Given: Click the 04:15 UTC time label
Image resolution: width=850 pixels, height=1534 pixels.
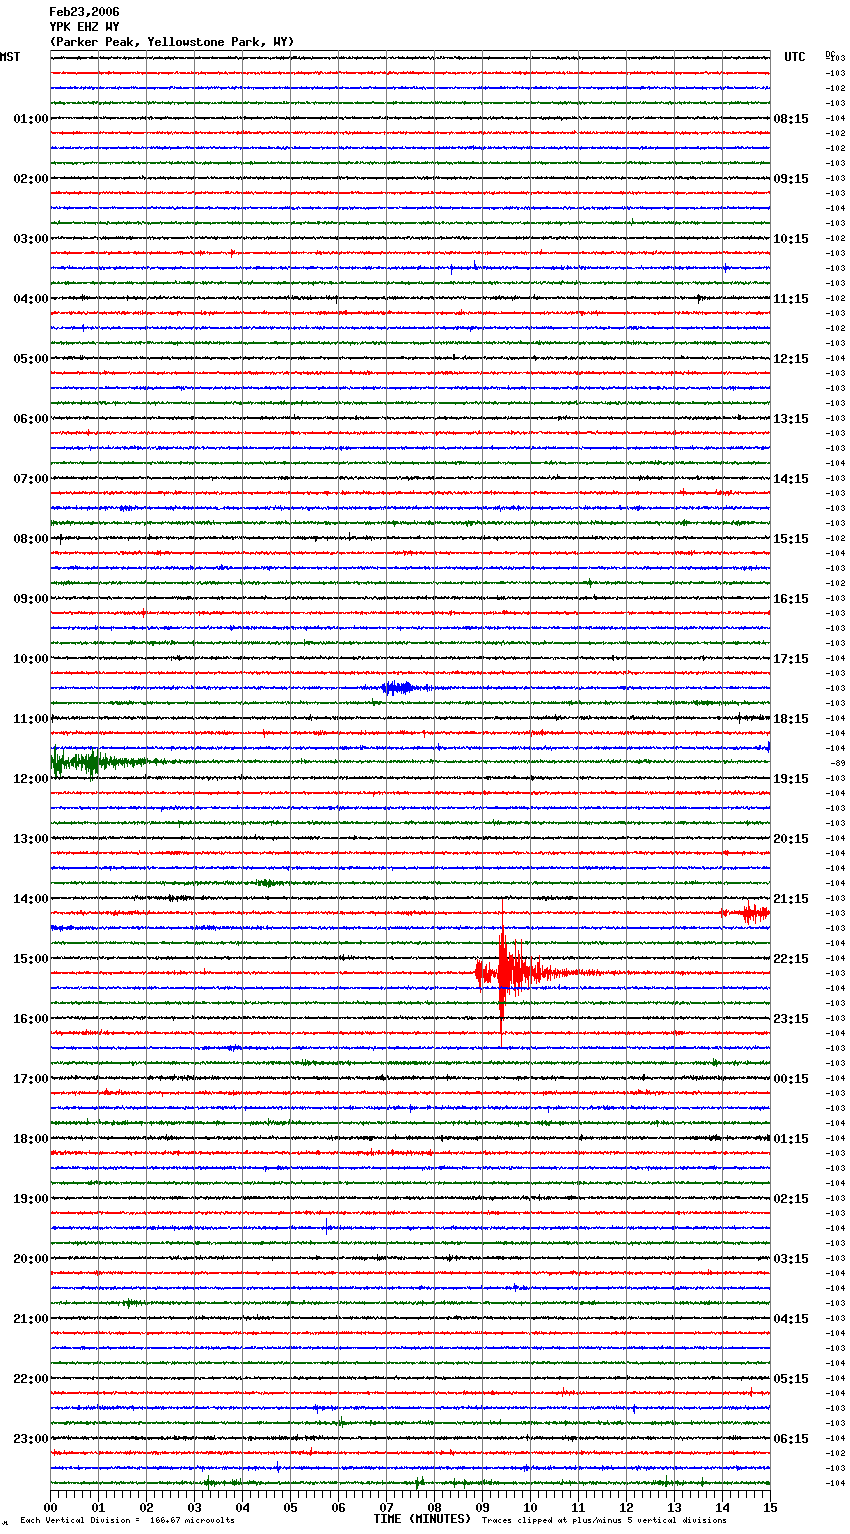Looking at the screenshot, I should click(x=791, y=1319).
